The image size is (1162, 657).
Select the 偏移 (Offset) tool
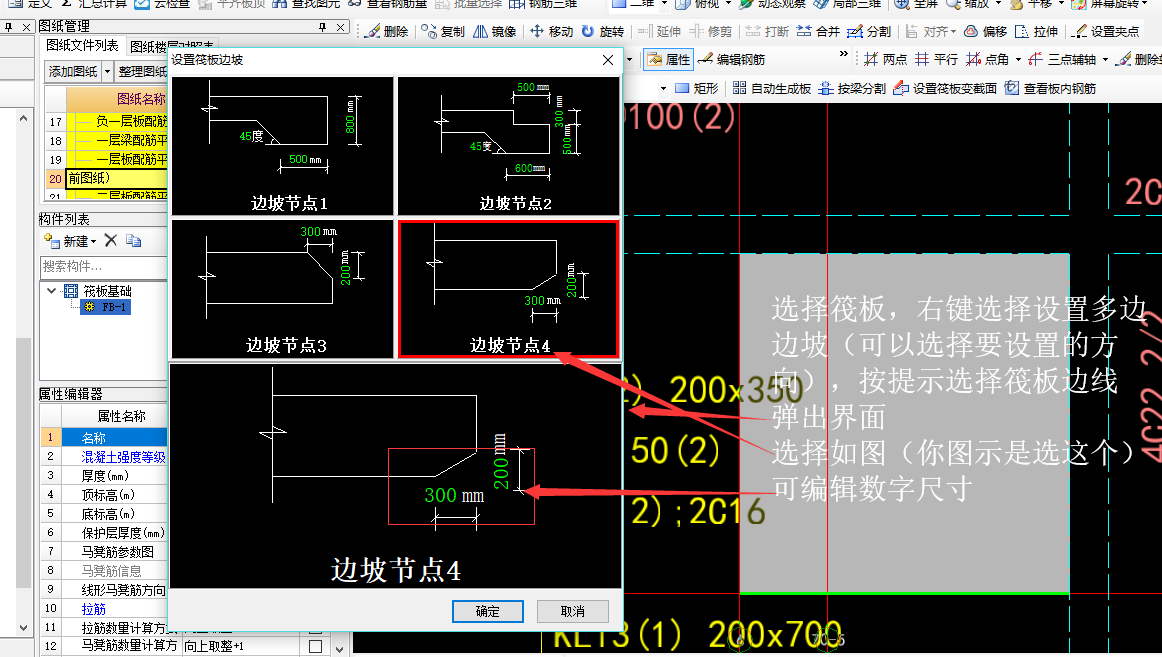(x=985, y=32)
